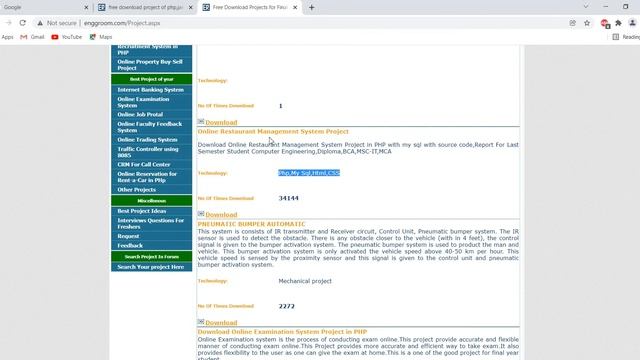
Task: Switch to the free download project of php tab
Action: click(141, 7)
